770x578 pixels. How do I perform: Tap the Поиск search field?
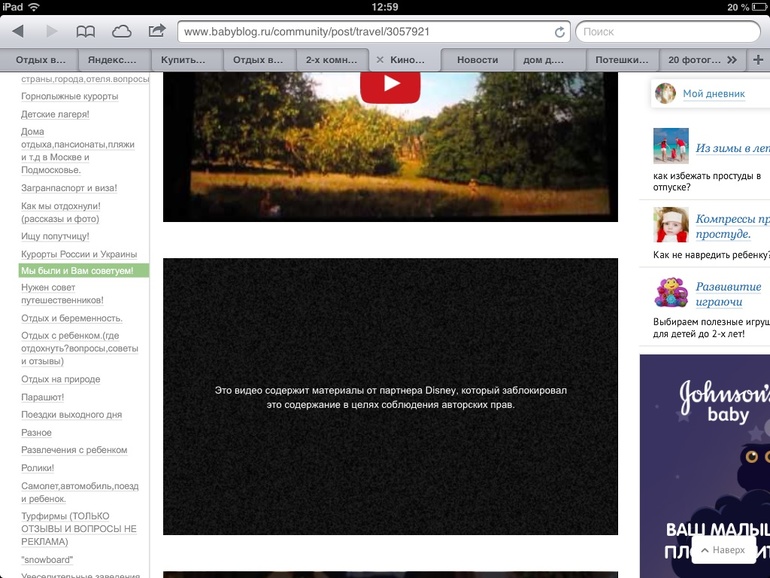(x=670, y=32)
